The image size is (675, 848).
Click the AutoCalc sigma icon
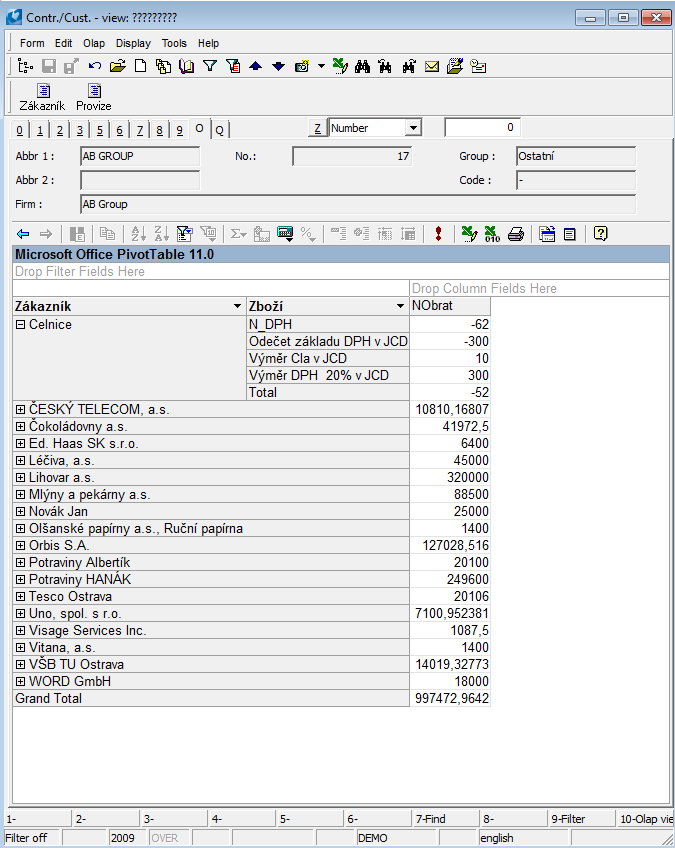point(239,234)
